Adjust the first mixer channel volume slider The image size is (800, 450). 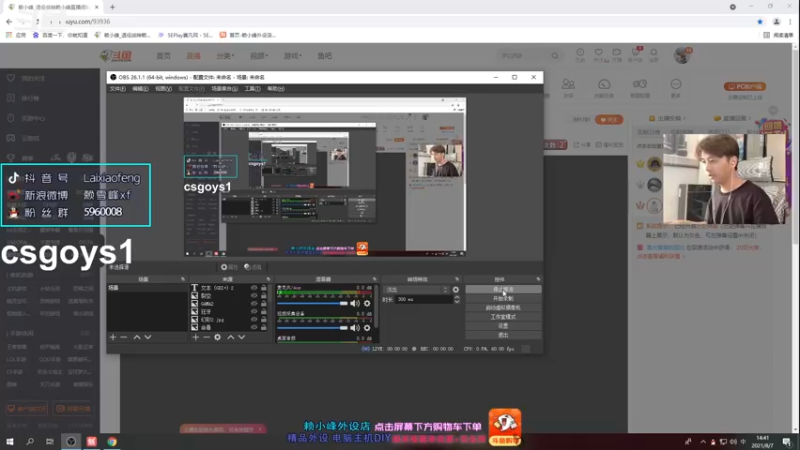coord(312,304)
